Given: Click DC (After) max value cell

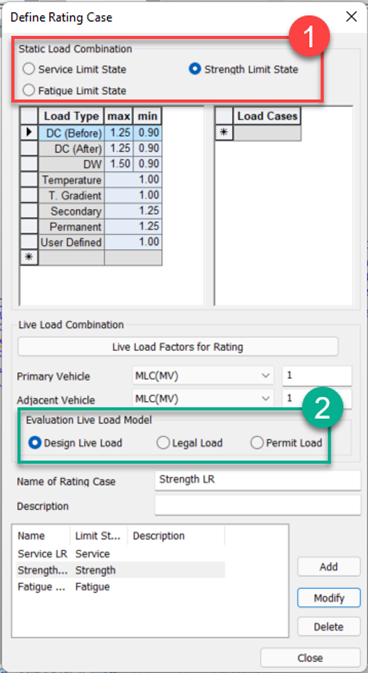Looking at the screenshot, I should (x=119, y=149).
